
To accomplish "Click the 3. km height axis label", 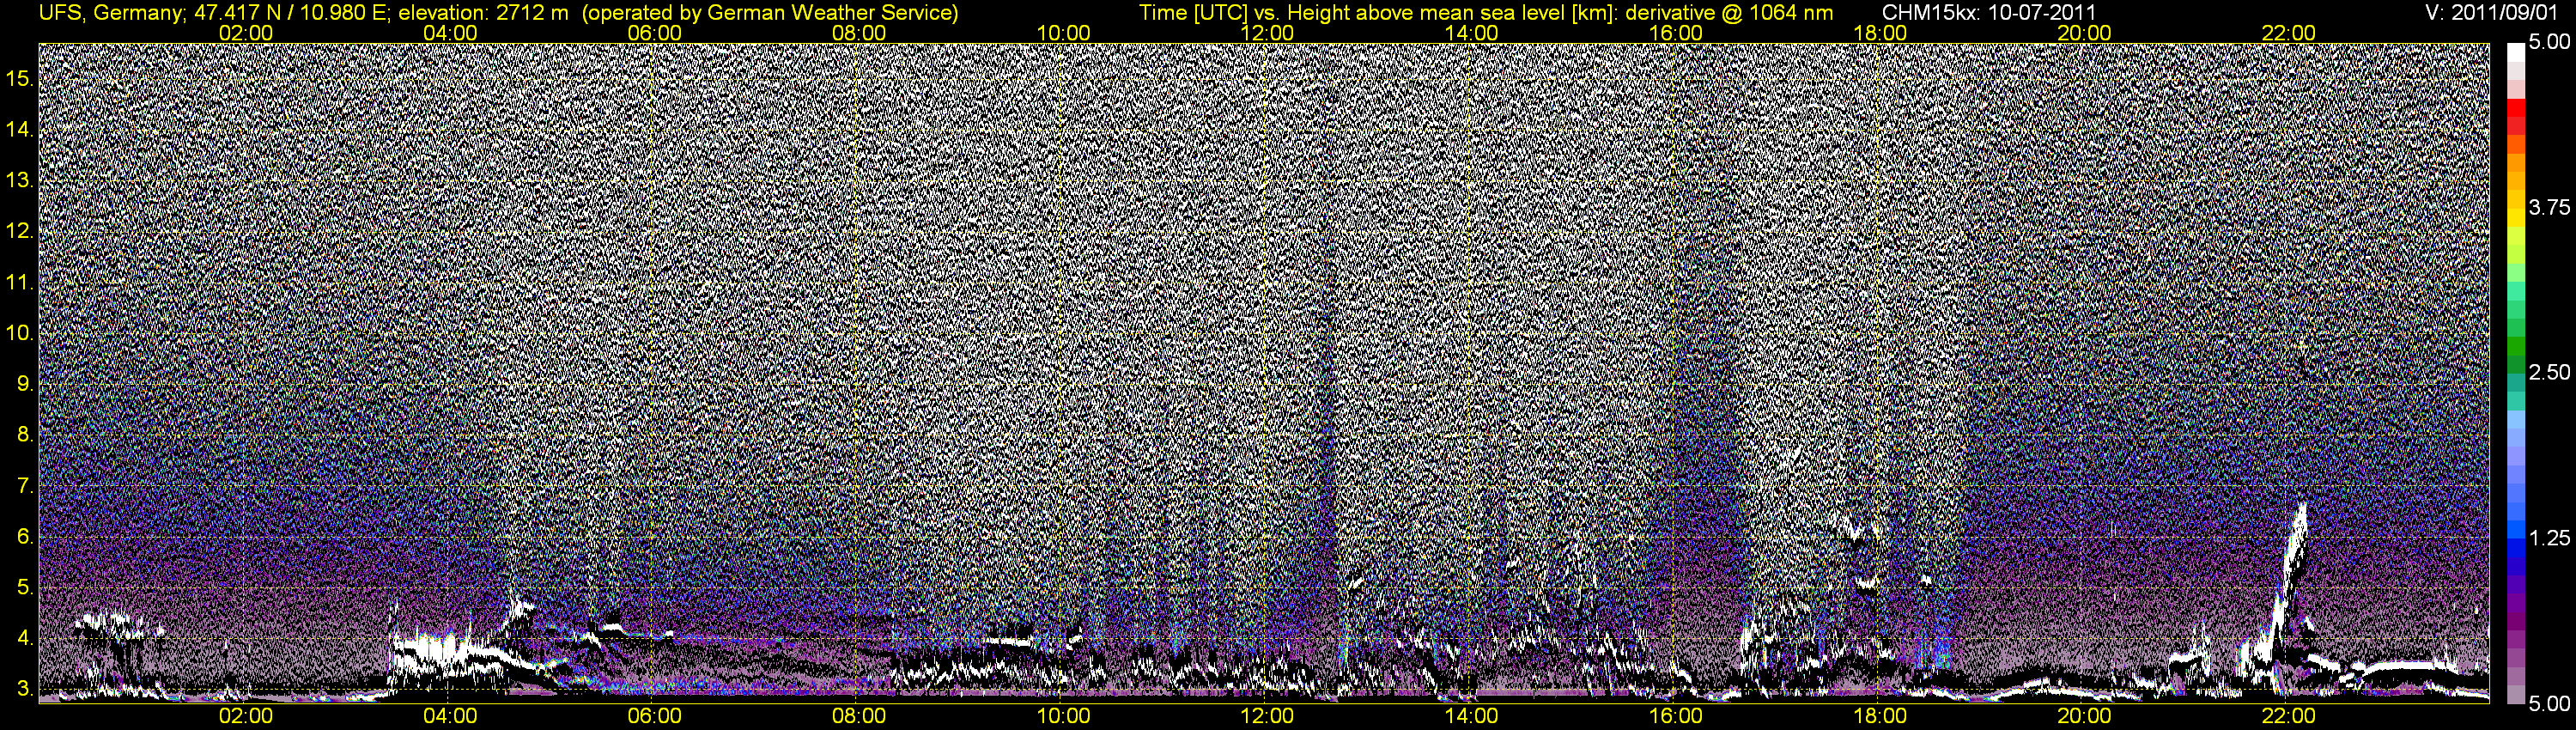I will [x=26, y=689].
